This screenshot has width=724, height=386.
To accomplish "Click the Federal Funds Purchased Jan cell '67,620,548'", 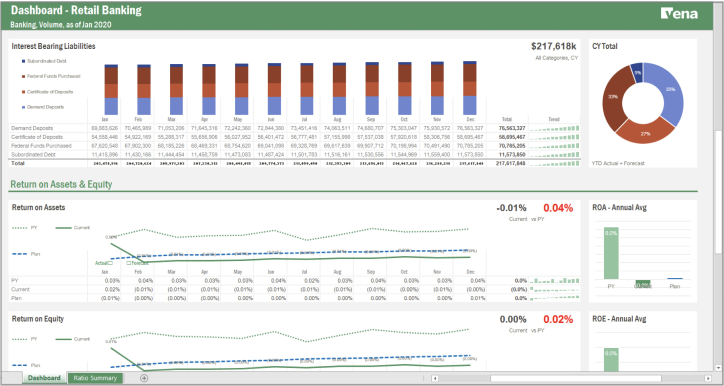I will point(104,145).
